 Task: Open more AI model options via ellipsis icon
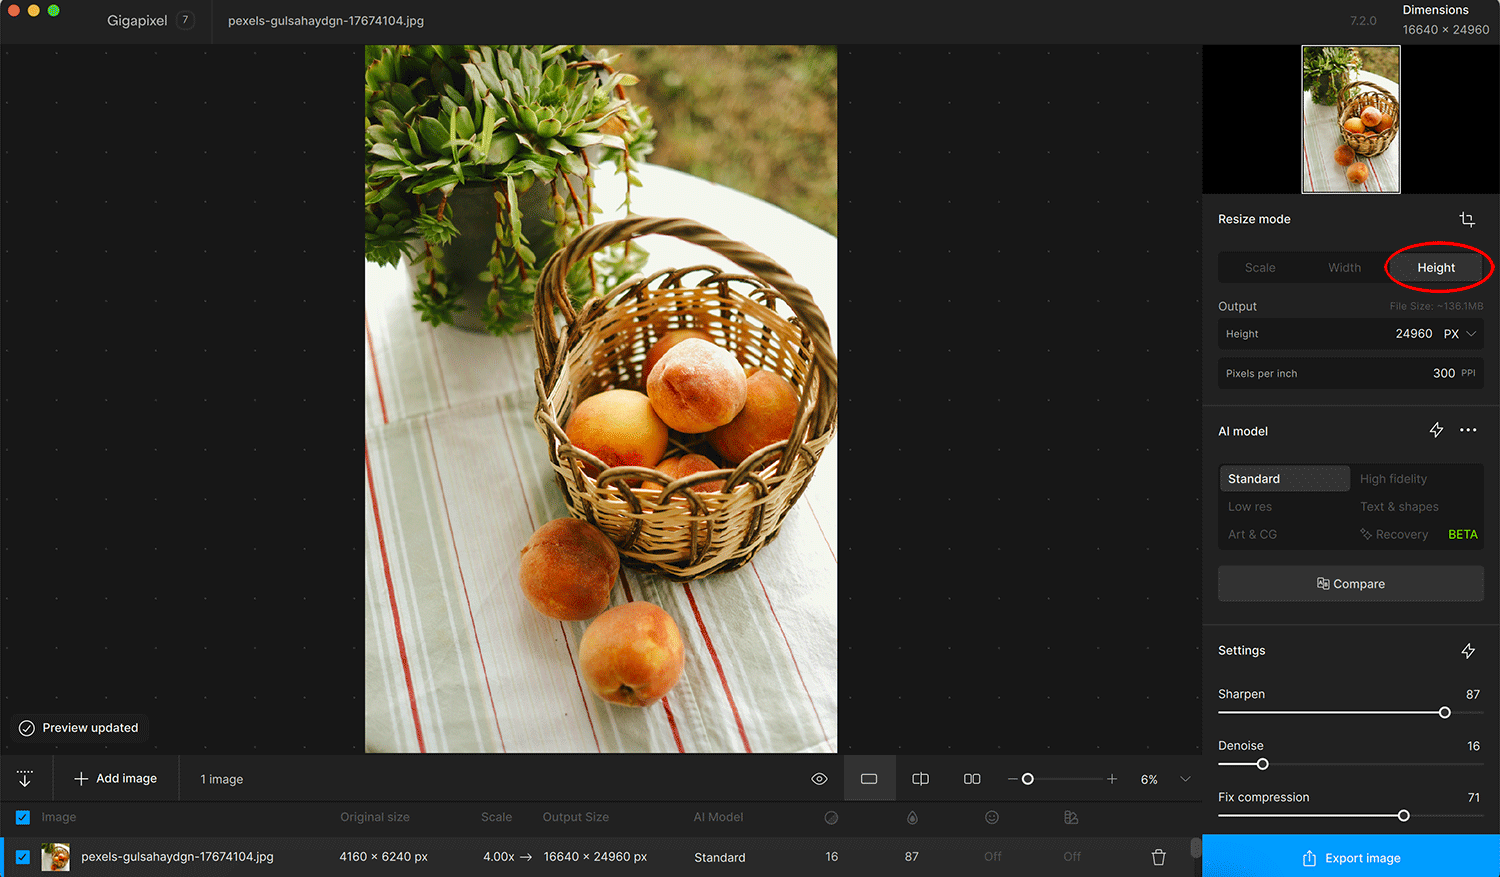(1468, 430)
